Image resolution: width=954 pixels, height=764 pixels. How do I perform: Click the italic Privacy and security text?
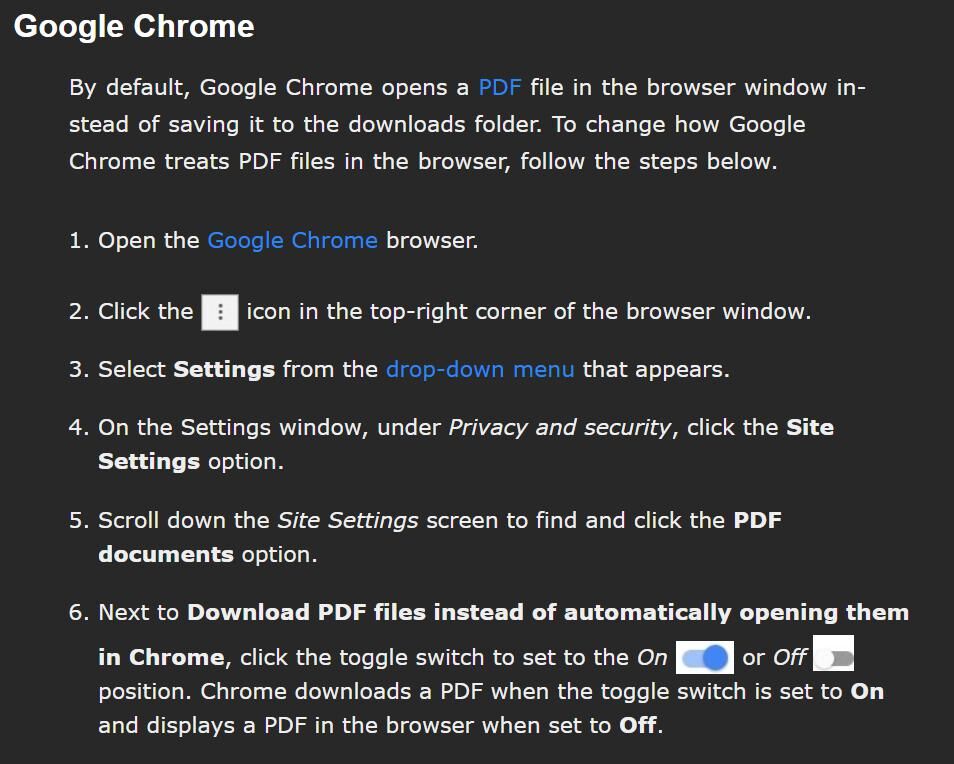point(559,427)
